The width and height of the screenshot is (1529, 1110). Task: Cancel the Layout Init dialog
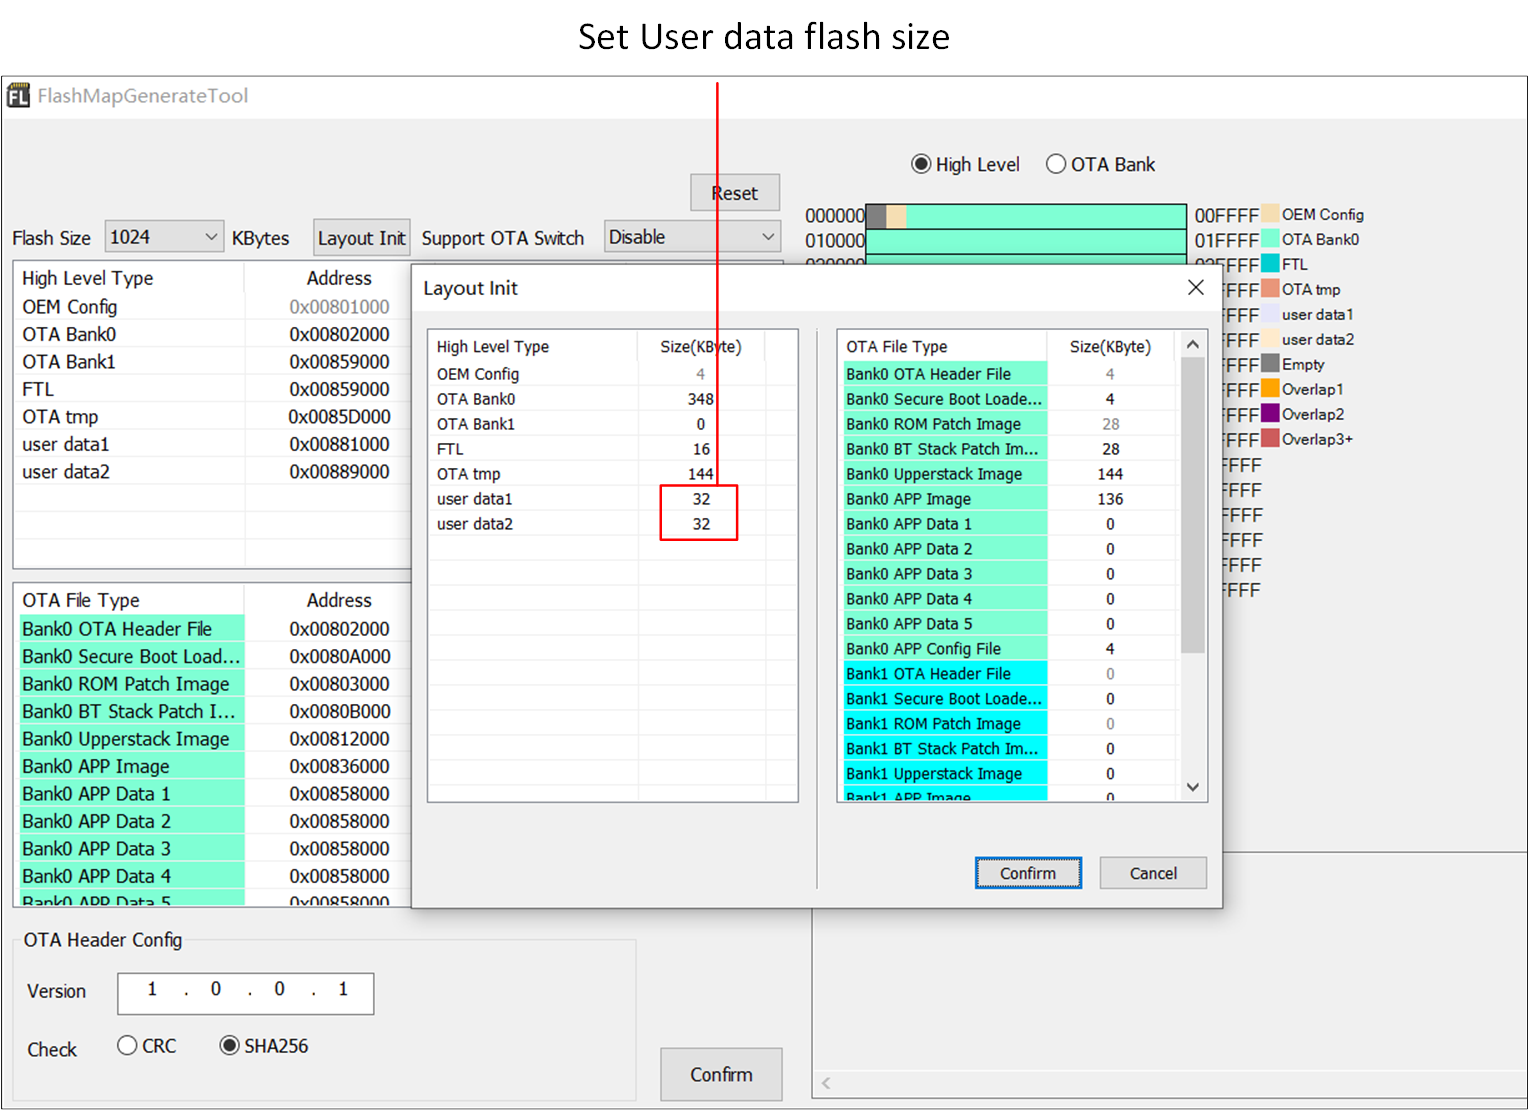[x=1153, y=873]
